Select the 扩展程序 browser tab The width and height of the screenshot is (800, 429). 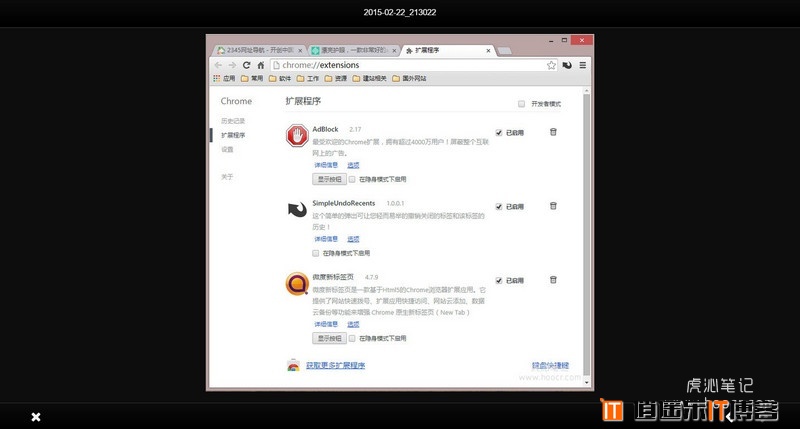point(448,51)
